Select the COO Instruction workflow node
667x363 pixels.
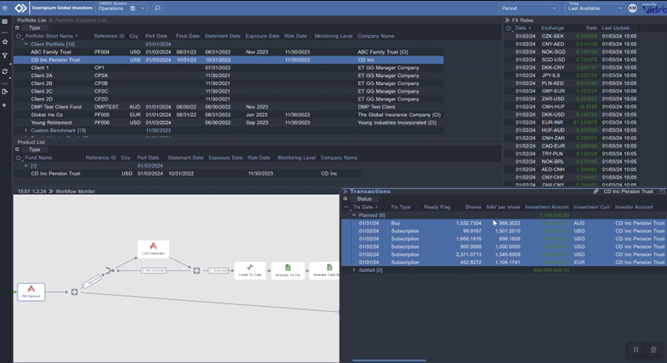[153, 249]
